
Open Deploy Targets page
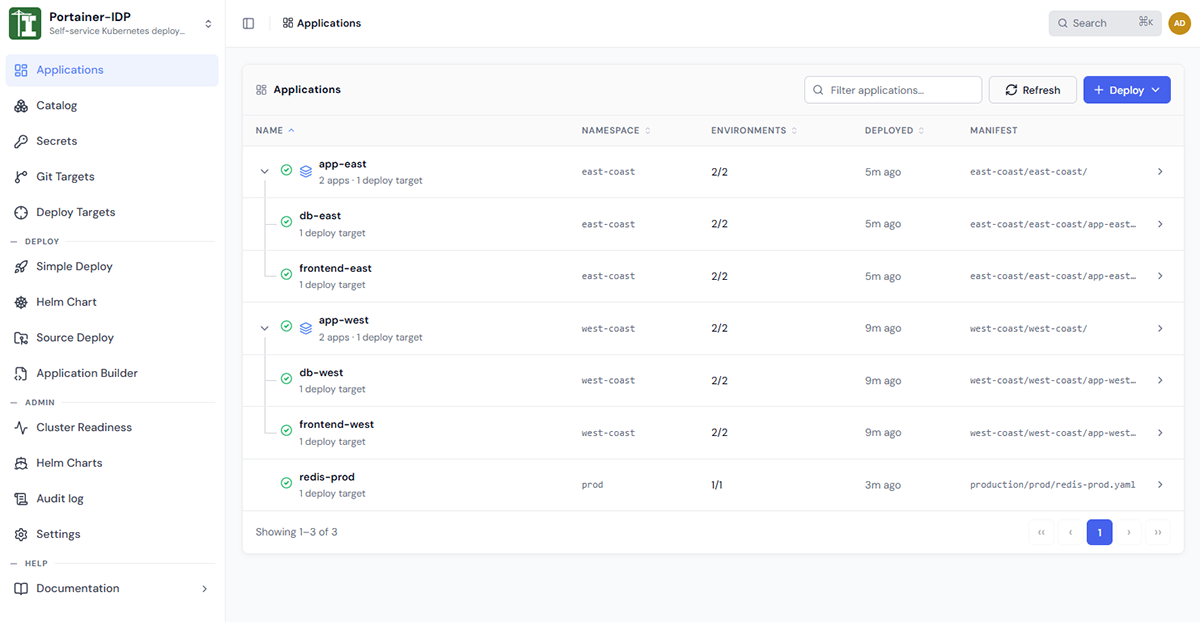112,213
